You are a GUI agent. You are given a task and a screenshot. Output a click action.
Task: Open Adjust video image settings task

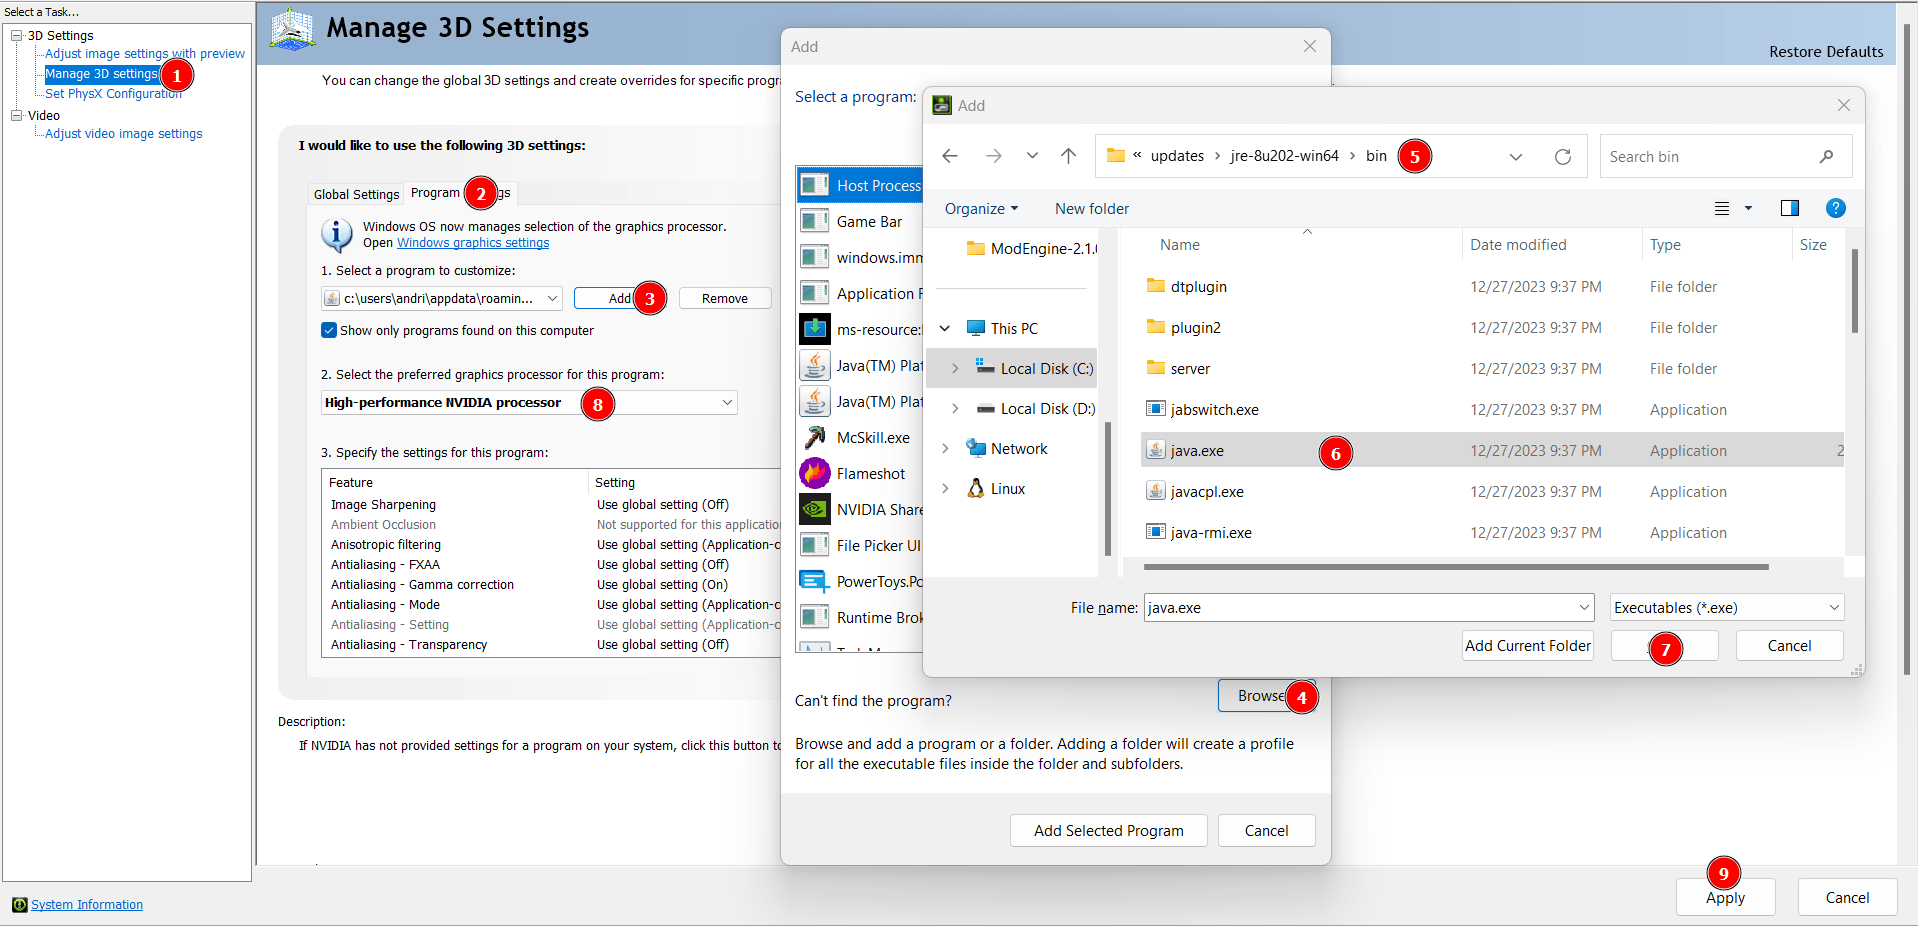point(123,134)
